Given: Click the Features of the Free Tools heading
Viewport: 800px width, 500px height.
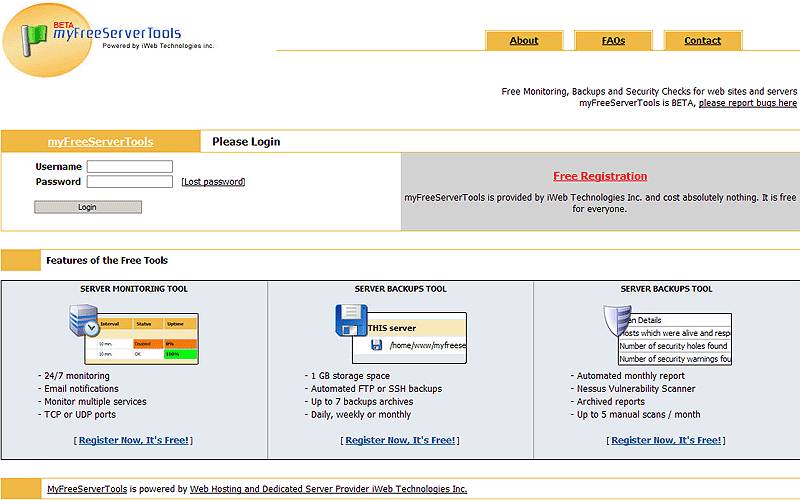Looking at the screenshot, I should pyautogui.click(x=107, y=260).
